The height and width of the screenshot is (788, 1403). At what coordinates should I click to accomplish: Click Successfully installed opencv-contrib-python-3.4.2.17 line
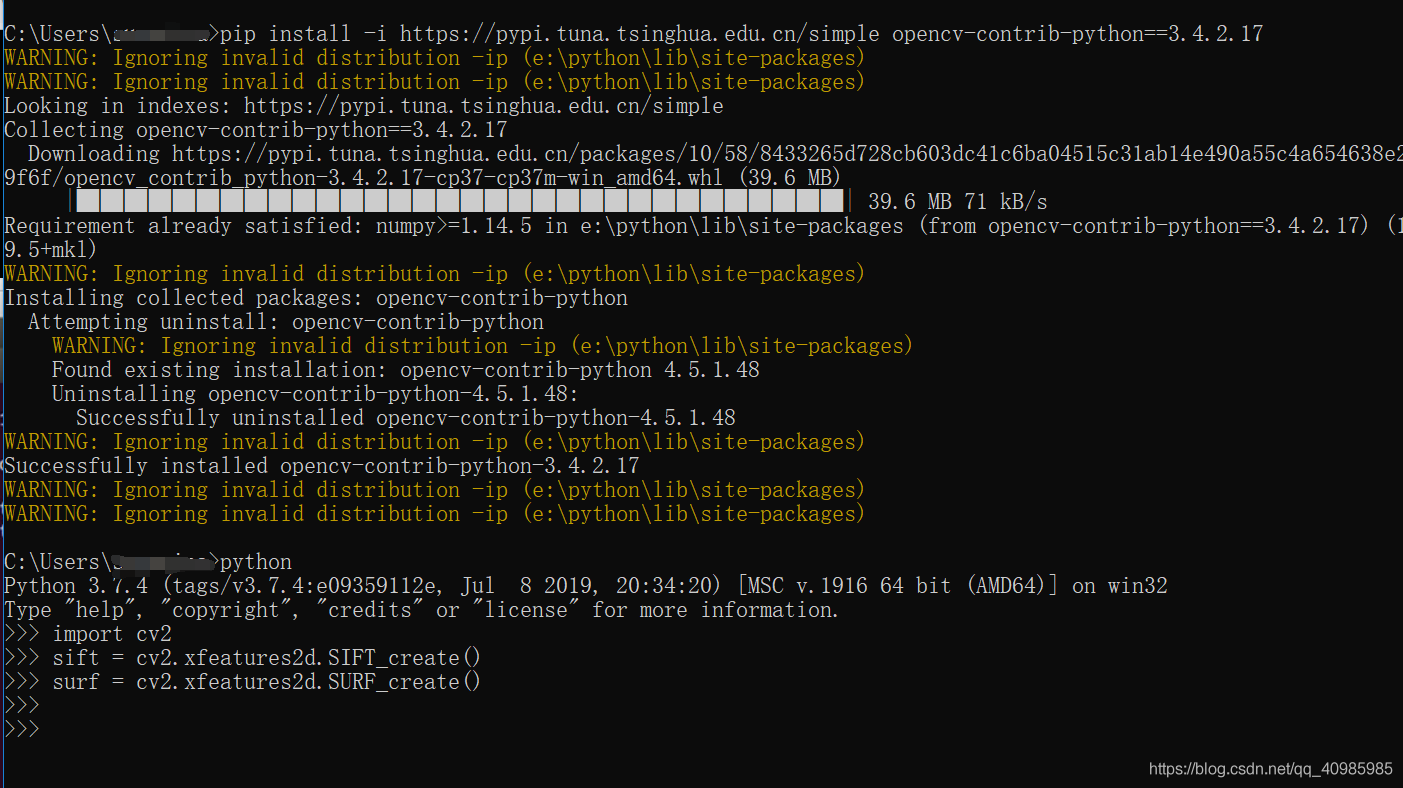pyautogui.click(x=322, y=465)
